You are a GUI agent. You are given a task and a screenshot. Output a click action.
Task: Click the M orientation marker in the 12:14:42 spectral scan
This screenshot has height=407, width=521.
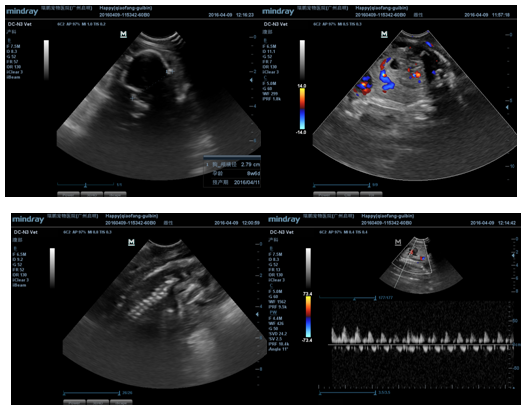398,242
